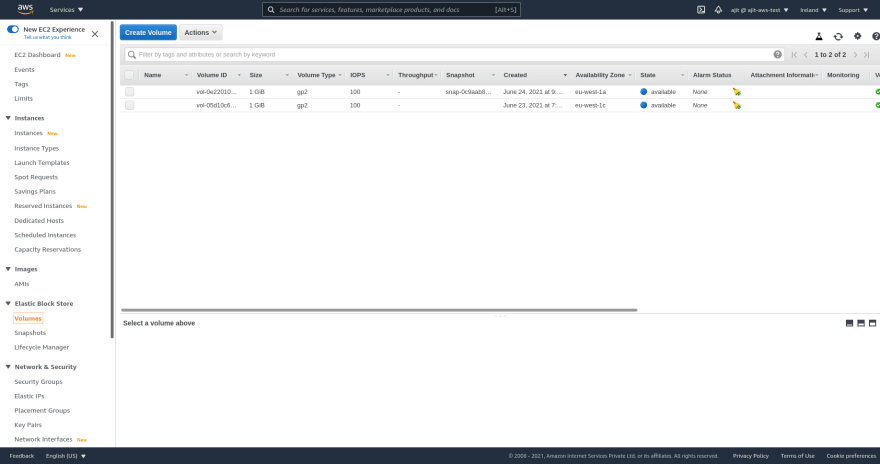The image size is (880, 464).
Task: Click alarm icon for vol-0e22010 row
Action: (x=736, y=91)
